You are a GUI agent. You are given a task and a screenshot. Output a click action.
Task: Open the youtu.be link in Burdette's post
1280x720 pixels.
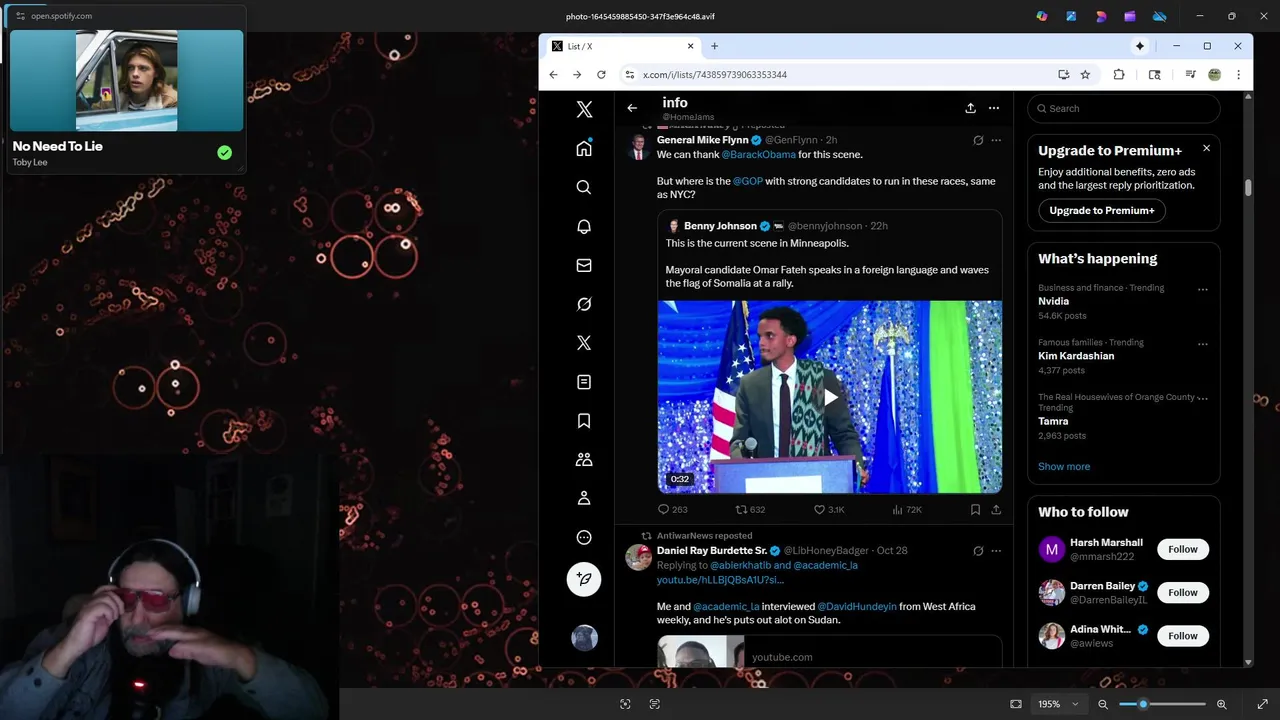[x=720, y=580]
